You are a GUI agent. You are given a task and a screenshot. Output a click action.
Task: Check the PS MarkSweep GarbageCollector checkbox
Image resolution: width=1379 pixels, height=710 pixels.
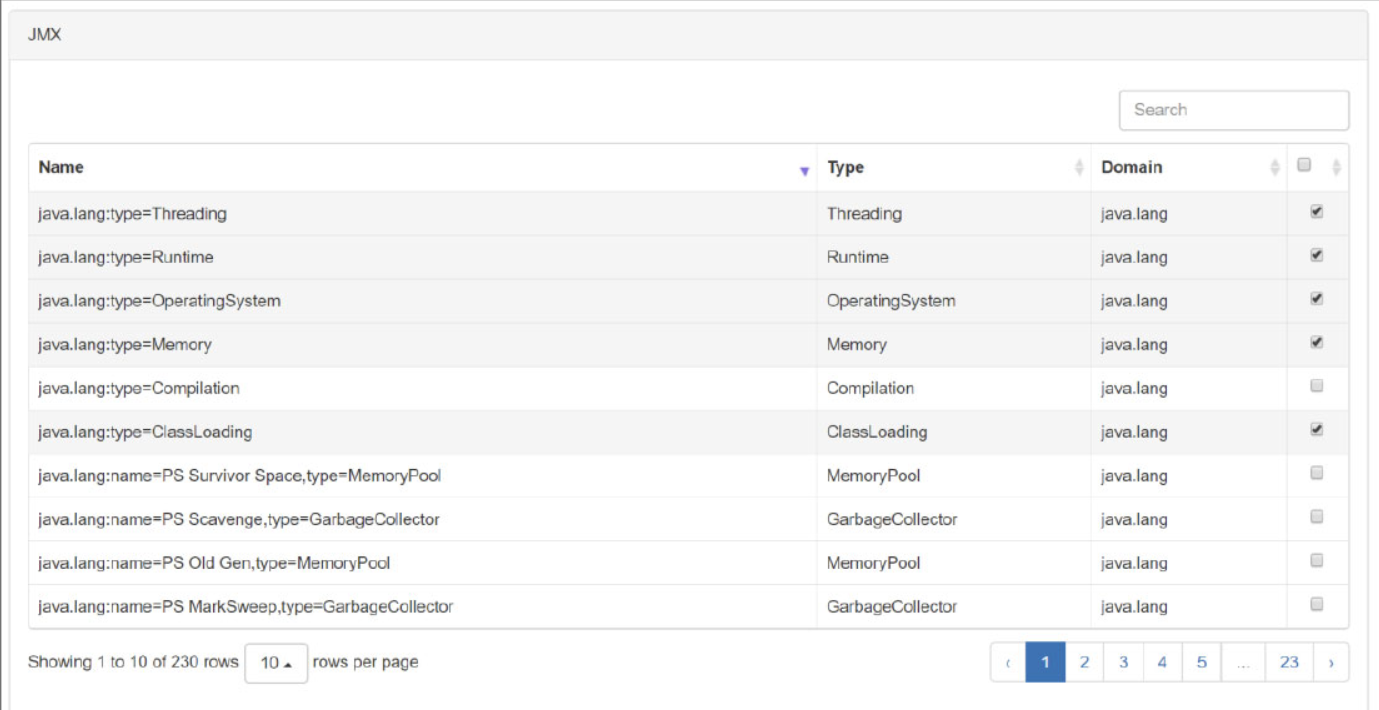coord(1316,604)
